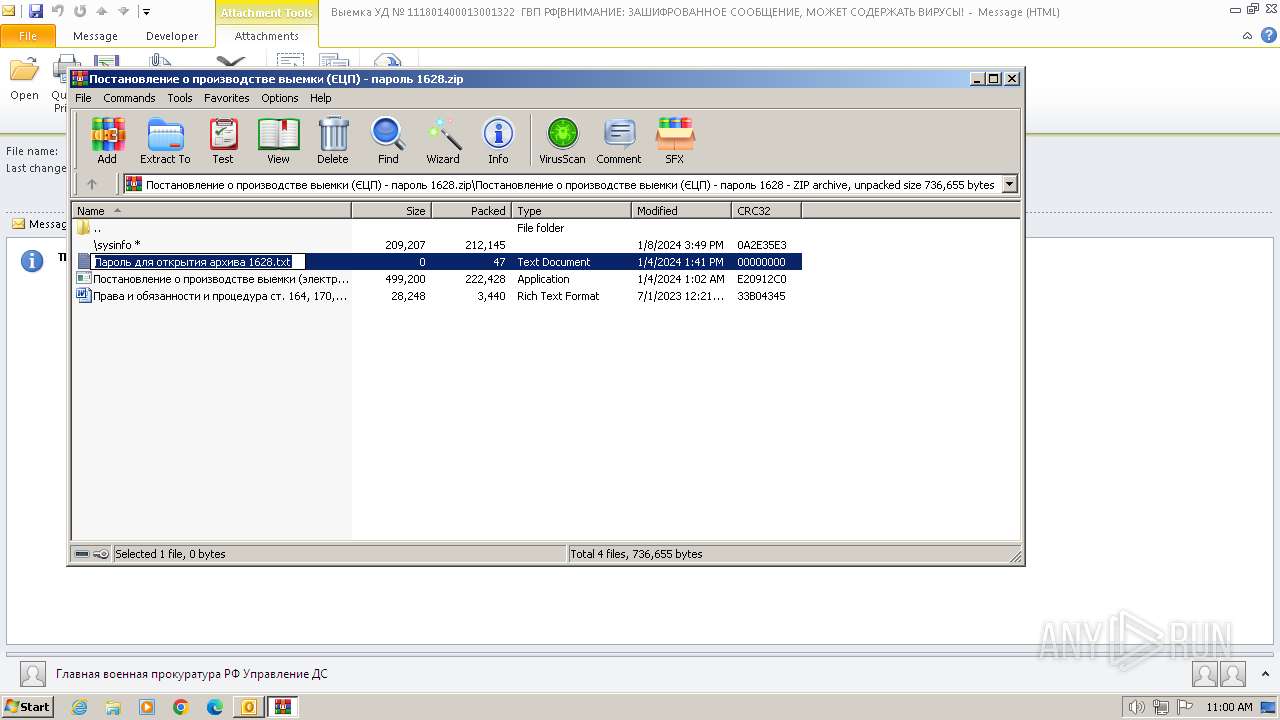Click the Delete trash can icon
Viewport: 1280px width, 720px height.
(333, 141)
